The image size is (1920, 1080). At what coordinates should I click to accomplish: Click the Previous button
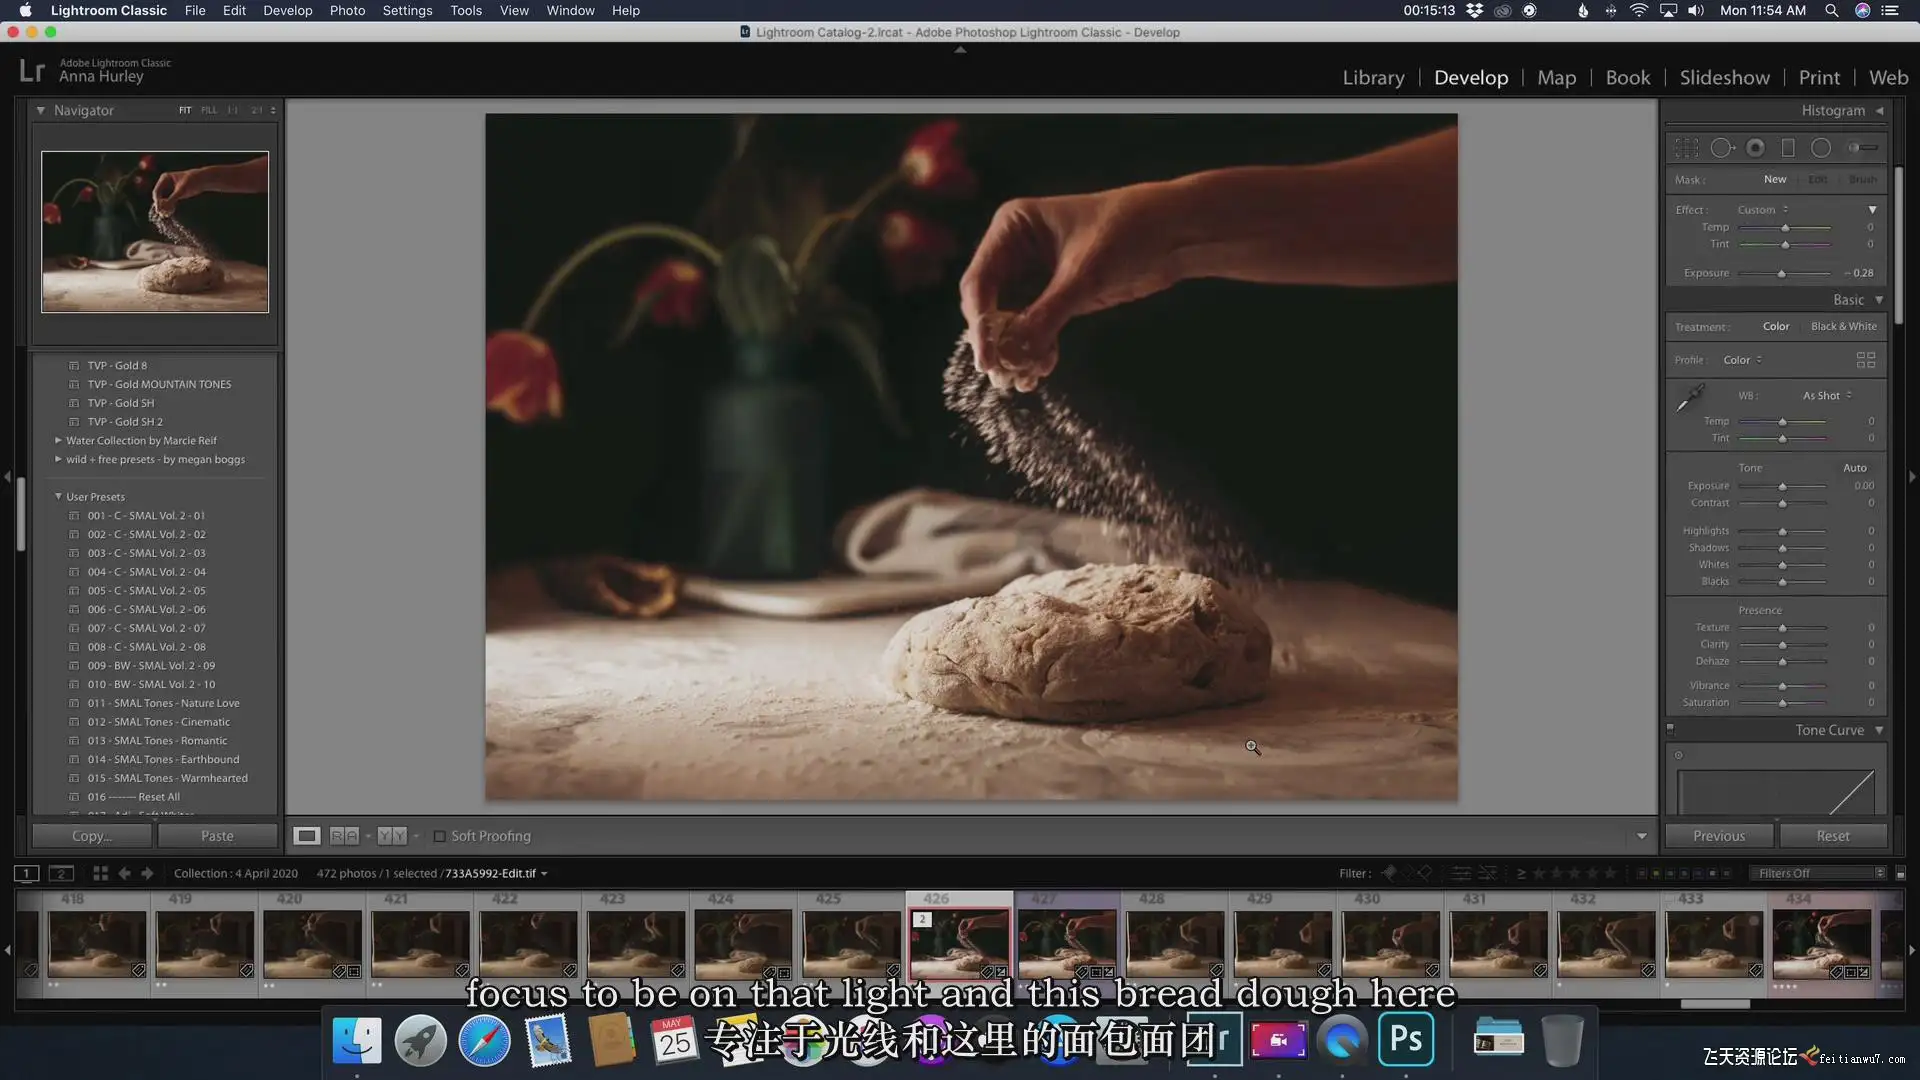(x=1719, y=836)
